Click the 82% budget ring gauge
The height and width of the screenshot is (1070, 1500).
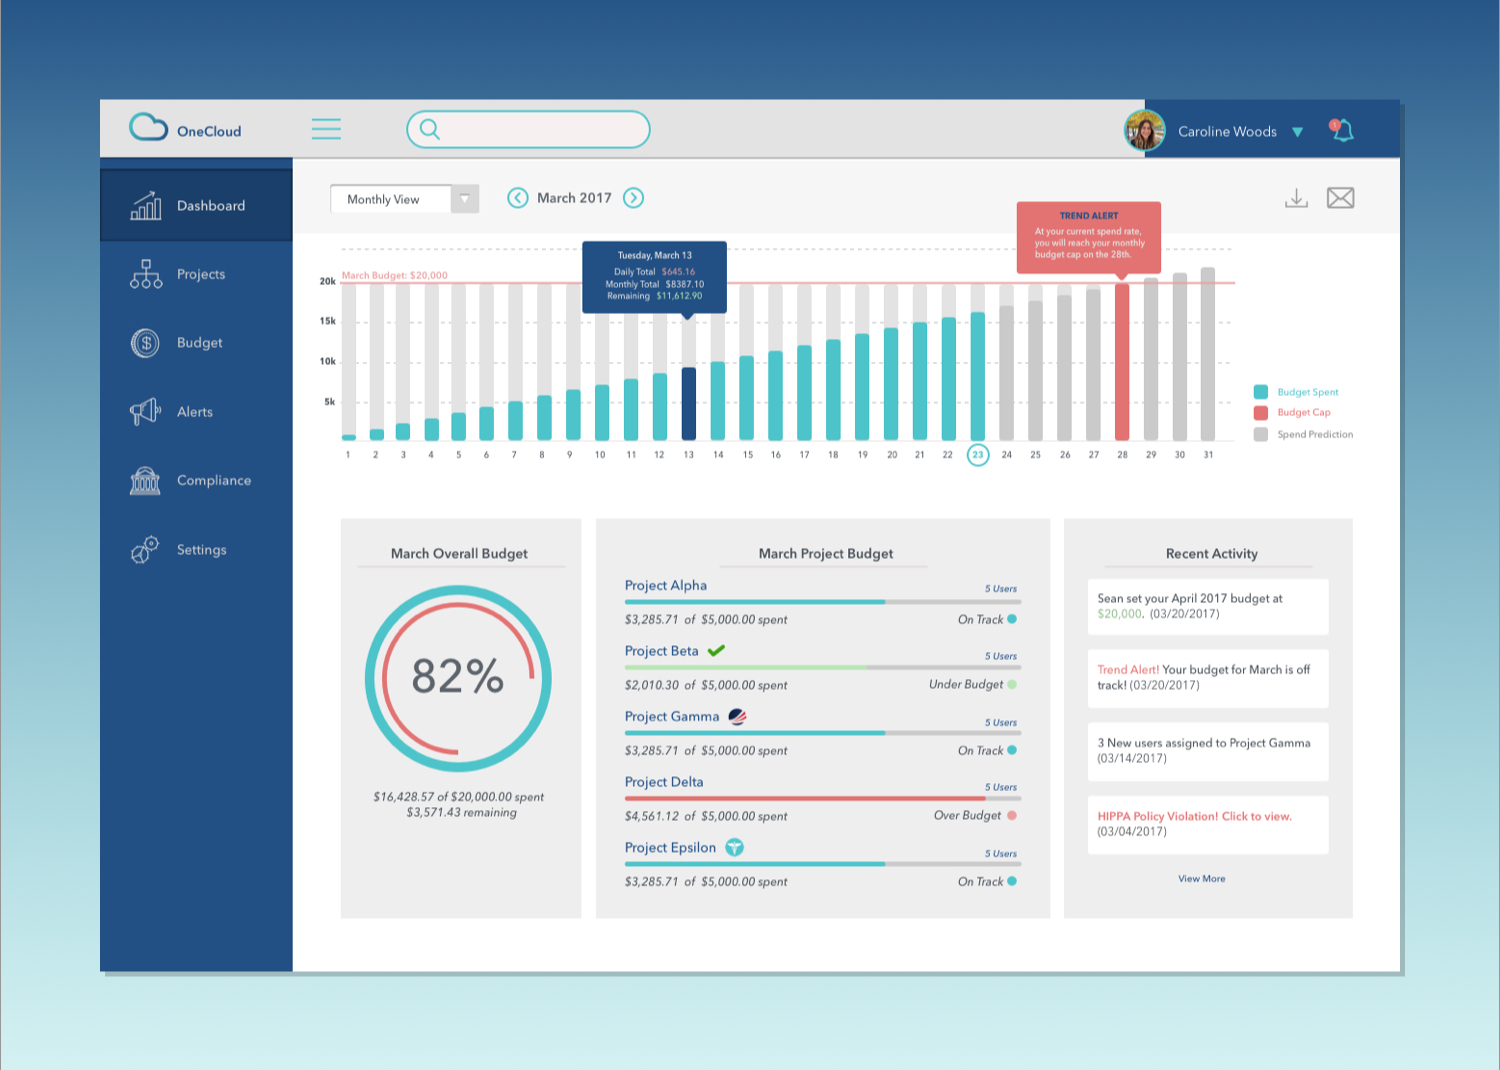click(x=458, y=678)
